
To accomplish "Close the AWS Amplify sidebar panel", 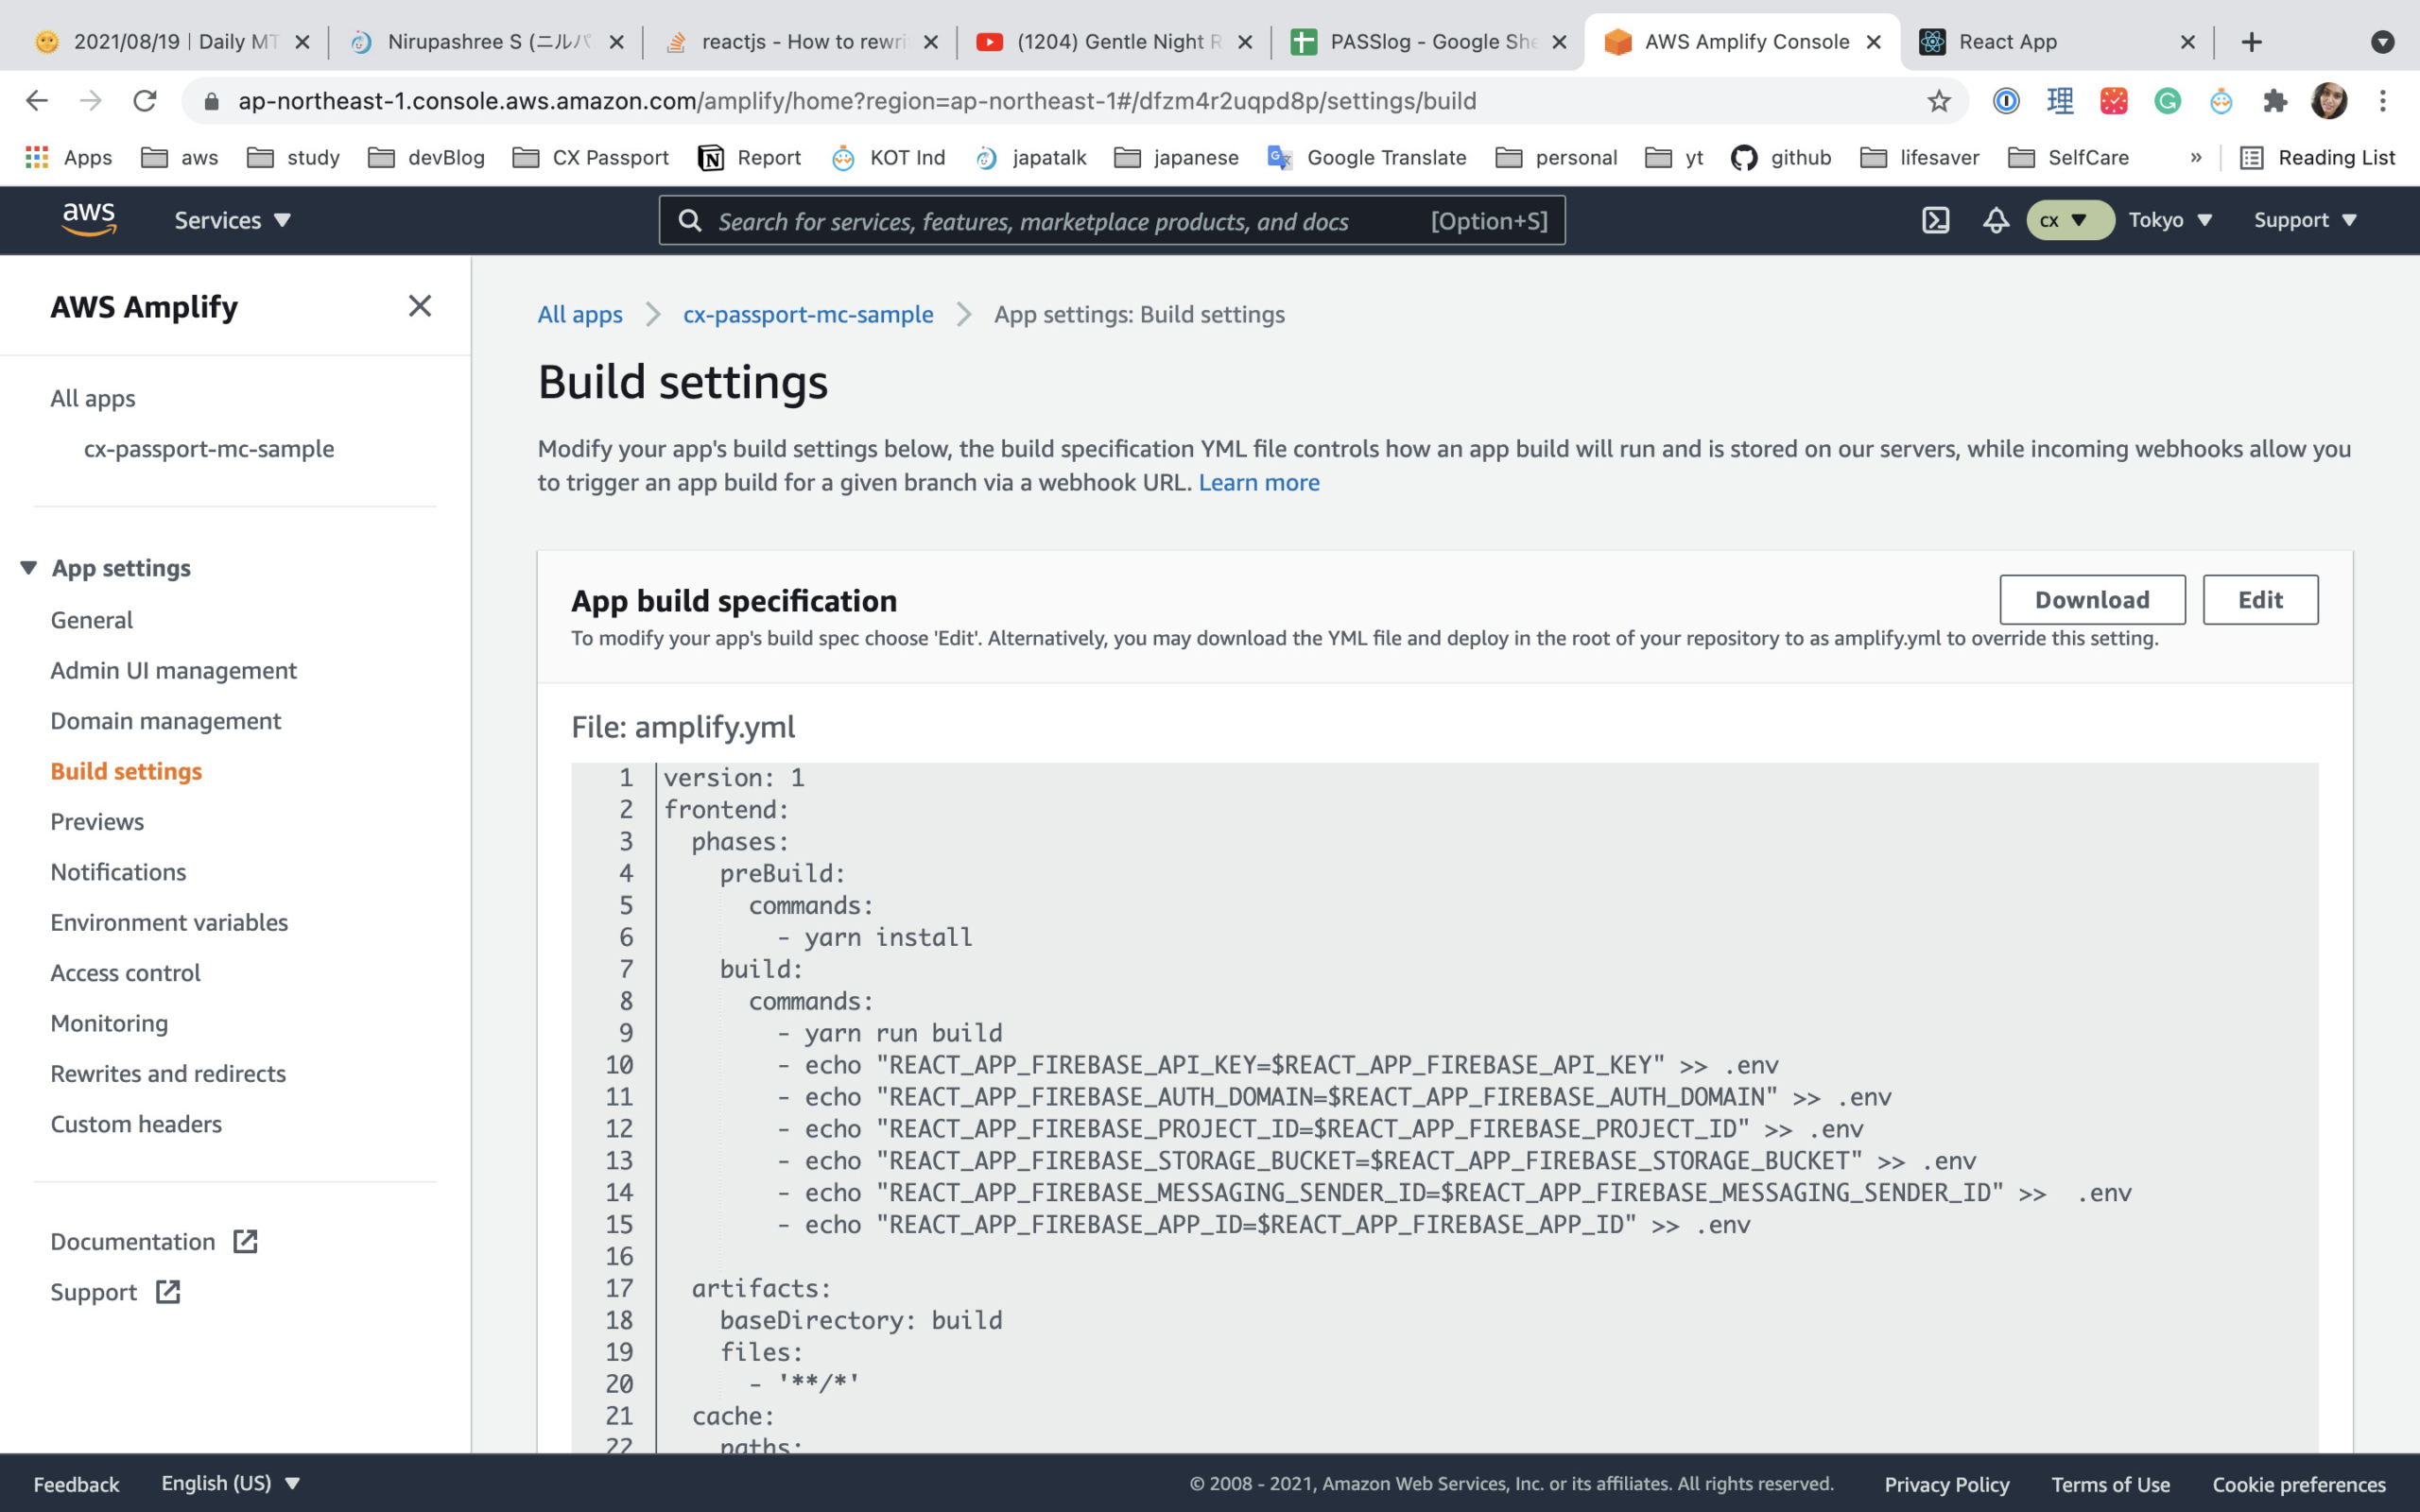I will [420, 306].
